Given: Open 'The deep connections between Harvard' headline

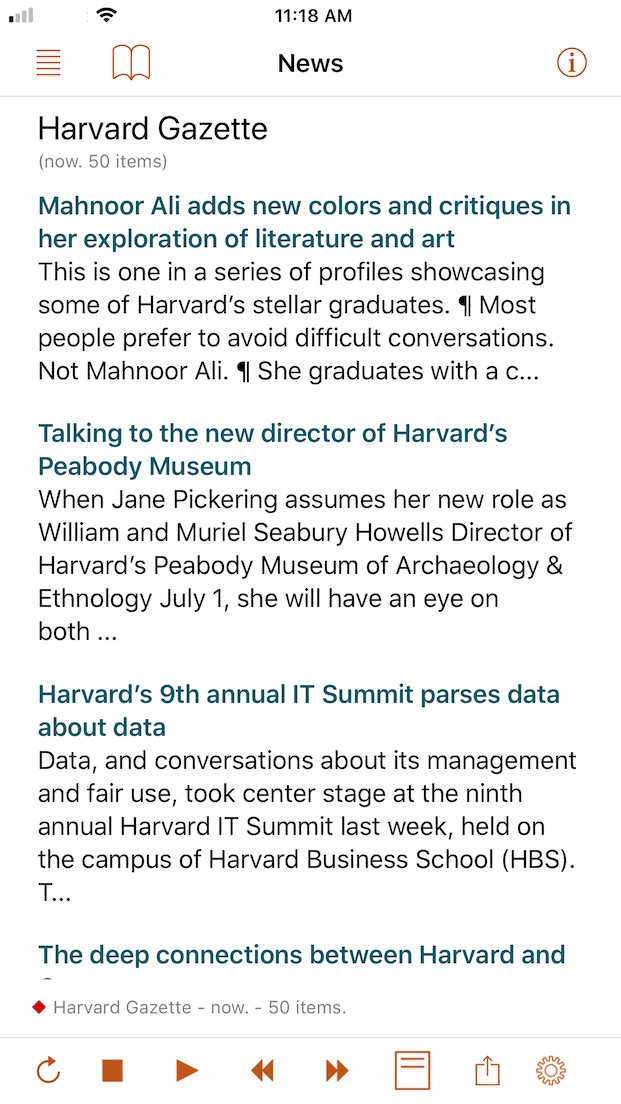Looking at the screenshot, I should [x=301, y=955].
